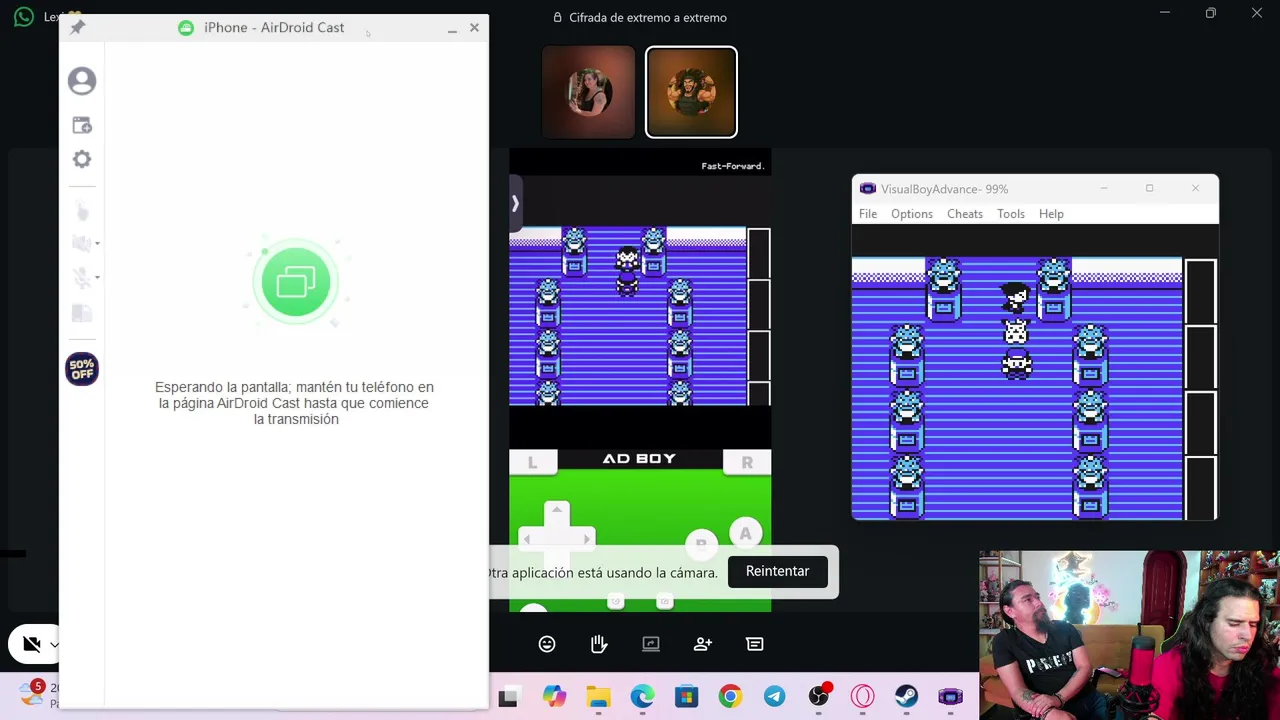
Task: Open Microsoft Store from the taskbar
Action: click(x=686, y=697)
